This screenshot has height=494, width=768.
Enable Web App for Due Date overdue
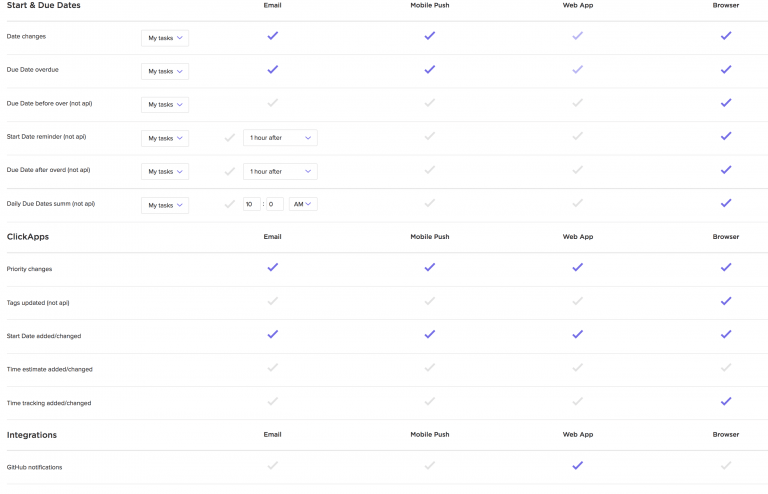click(x=577, y=70)
